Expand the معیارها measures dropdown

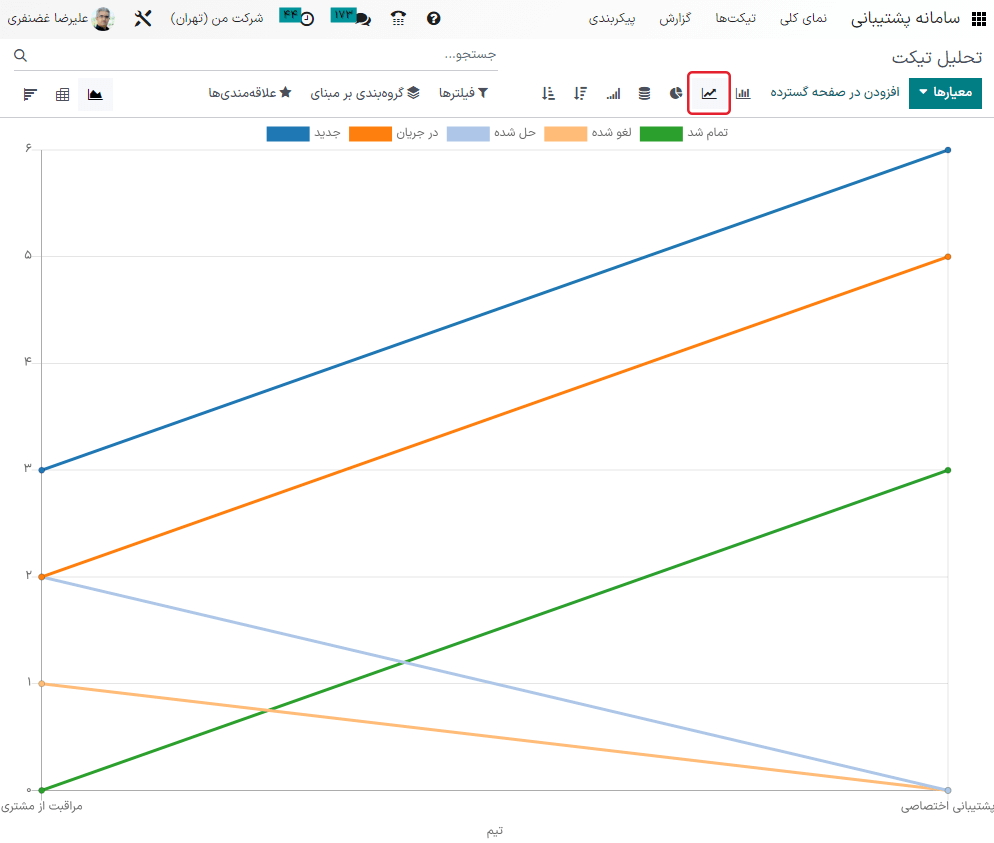coord(945,93)
